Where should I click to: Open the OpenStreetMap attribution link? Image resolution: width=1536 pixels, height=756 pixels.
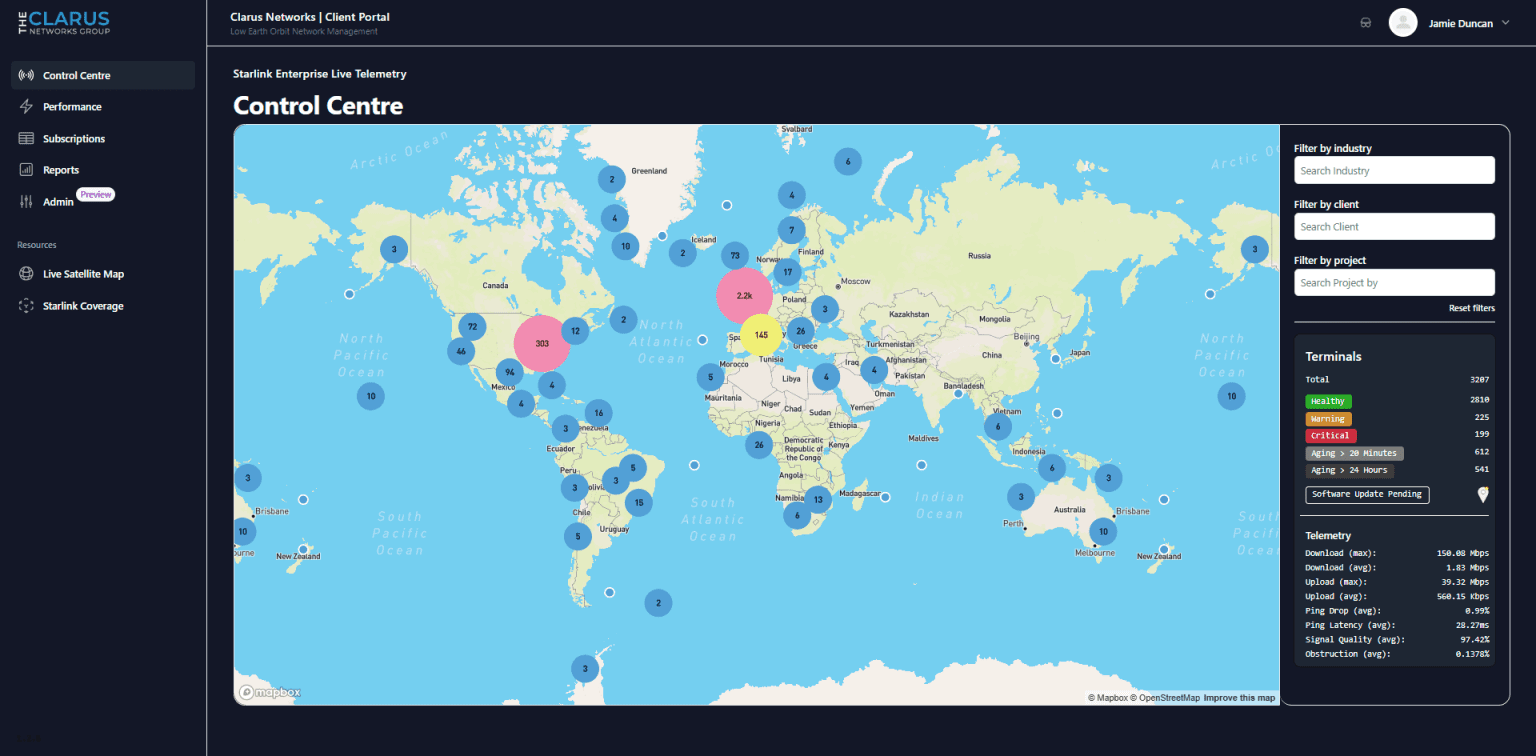coord(1166,698)
